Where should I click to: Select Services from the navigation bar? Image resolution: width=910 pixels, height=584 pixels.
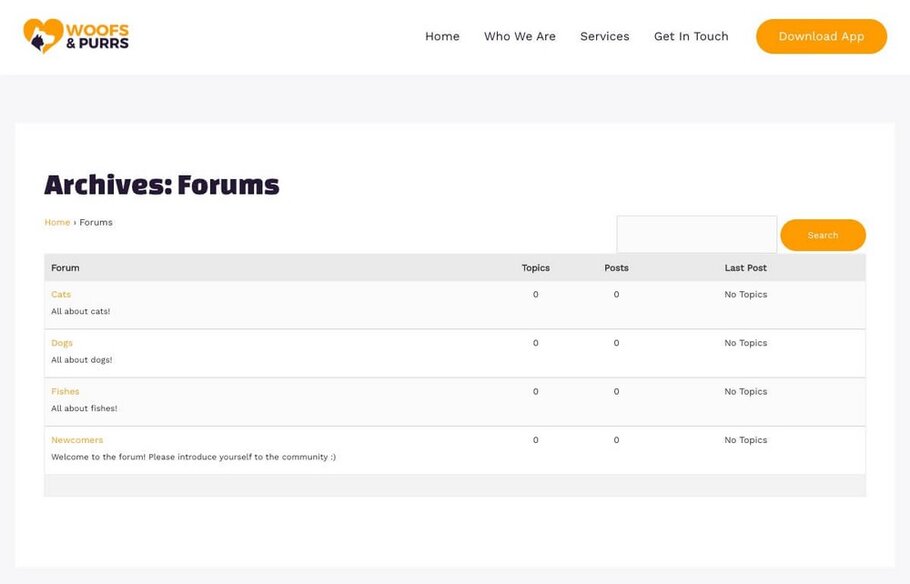[604, 36]
